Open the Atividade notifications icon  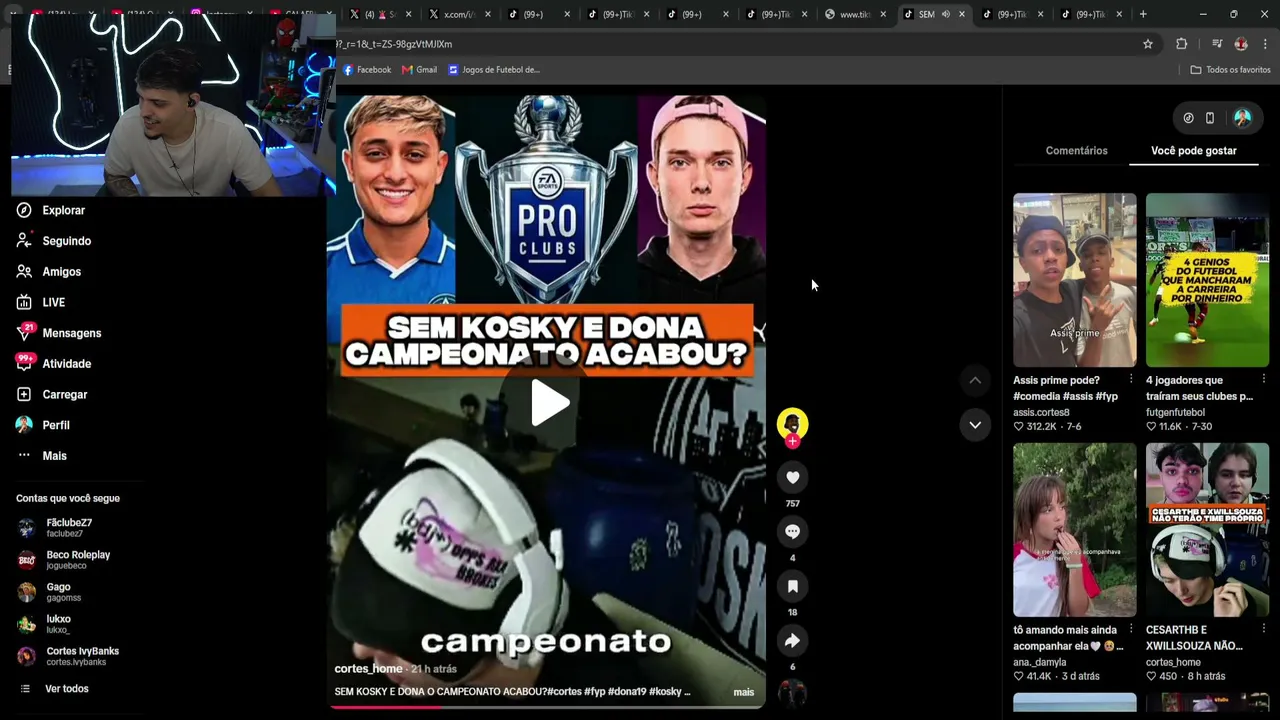pyautogui.click(x=24, y=363)
